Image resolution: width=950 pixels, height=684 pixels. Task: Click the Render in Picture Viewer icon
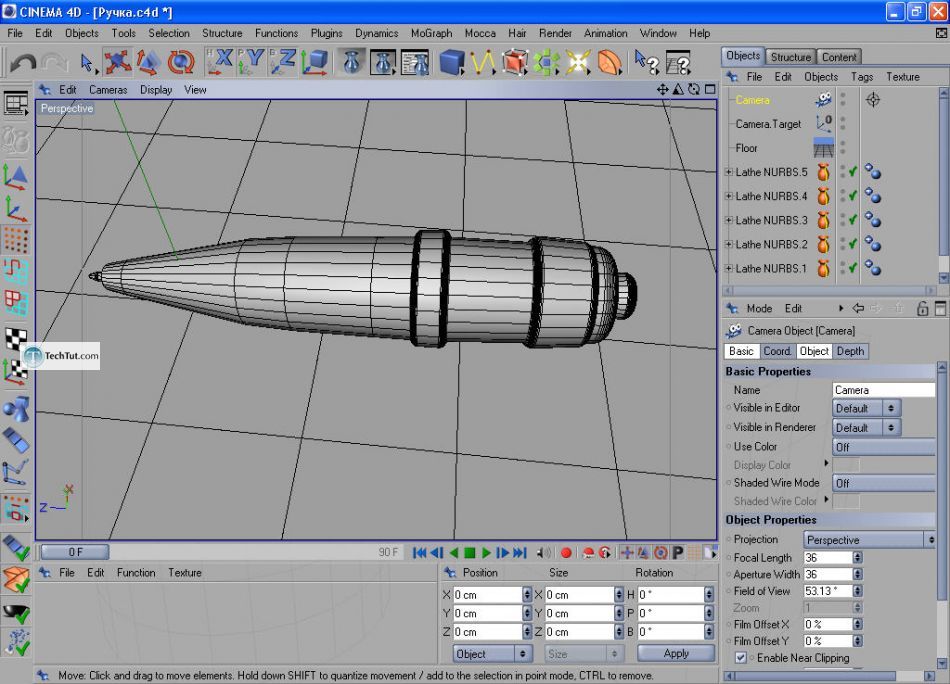(383, 62)
